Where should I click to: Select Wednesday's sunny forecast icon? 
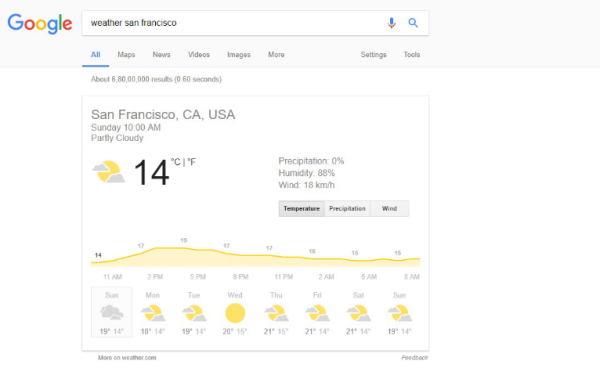(235, 313)
